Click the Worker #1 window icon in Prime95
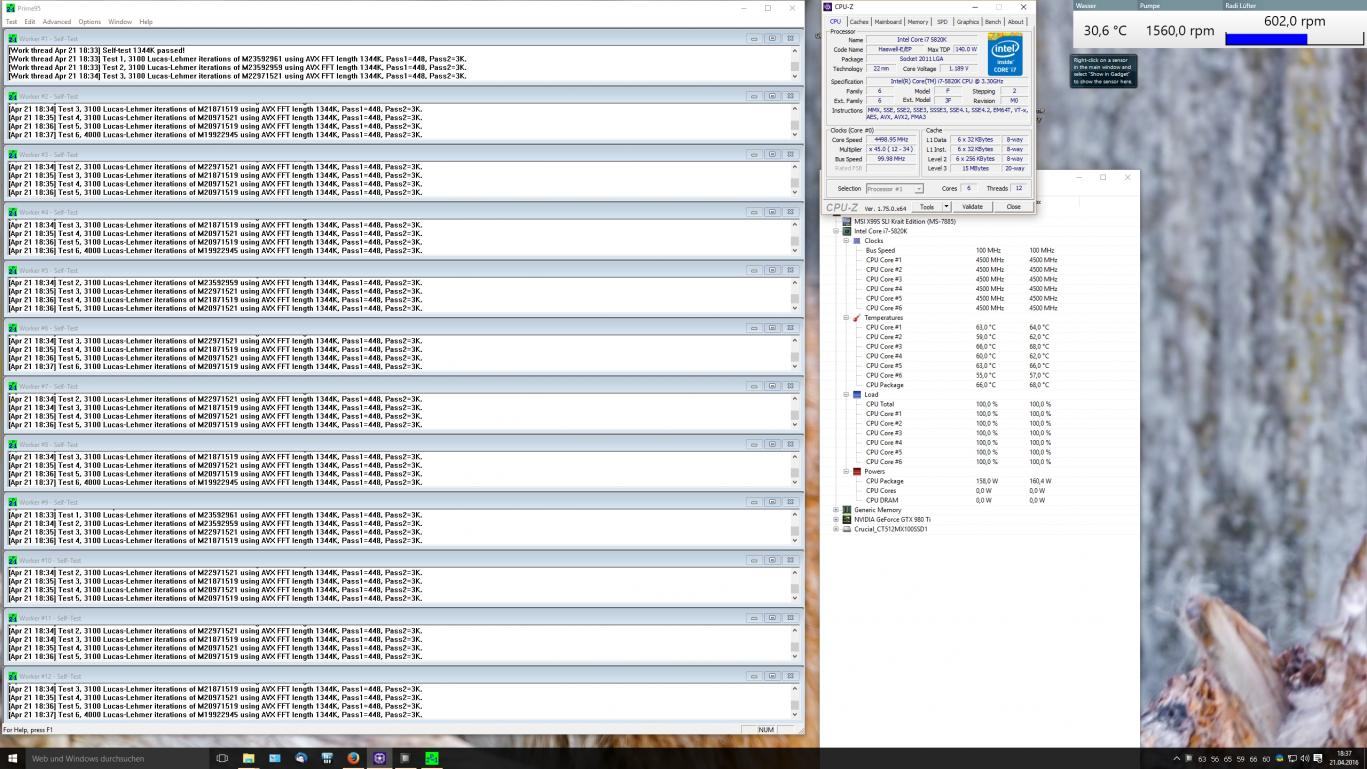The height and width of the screenshot is (769, 1367). [11, 38]
